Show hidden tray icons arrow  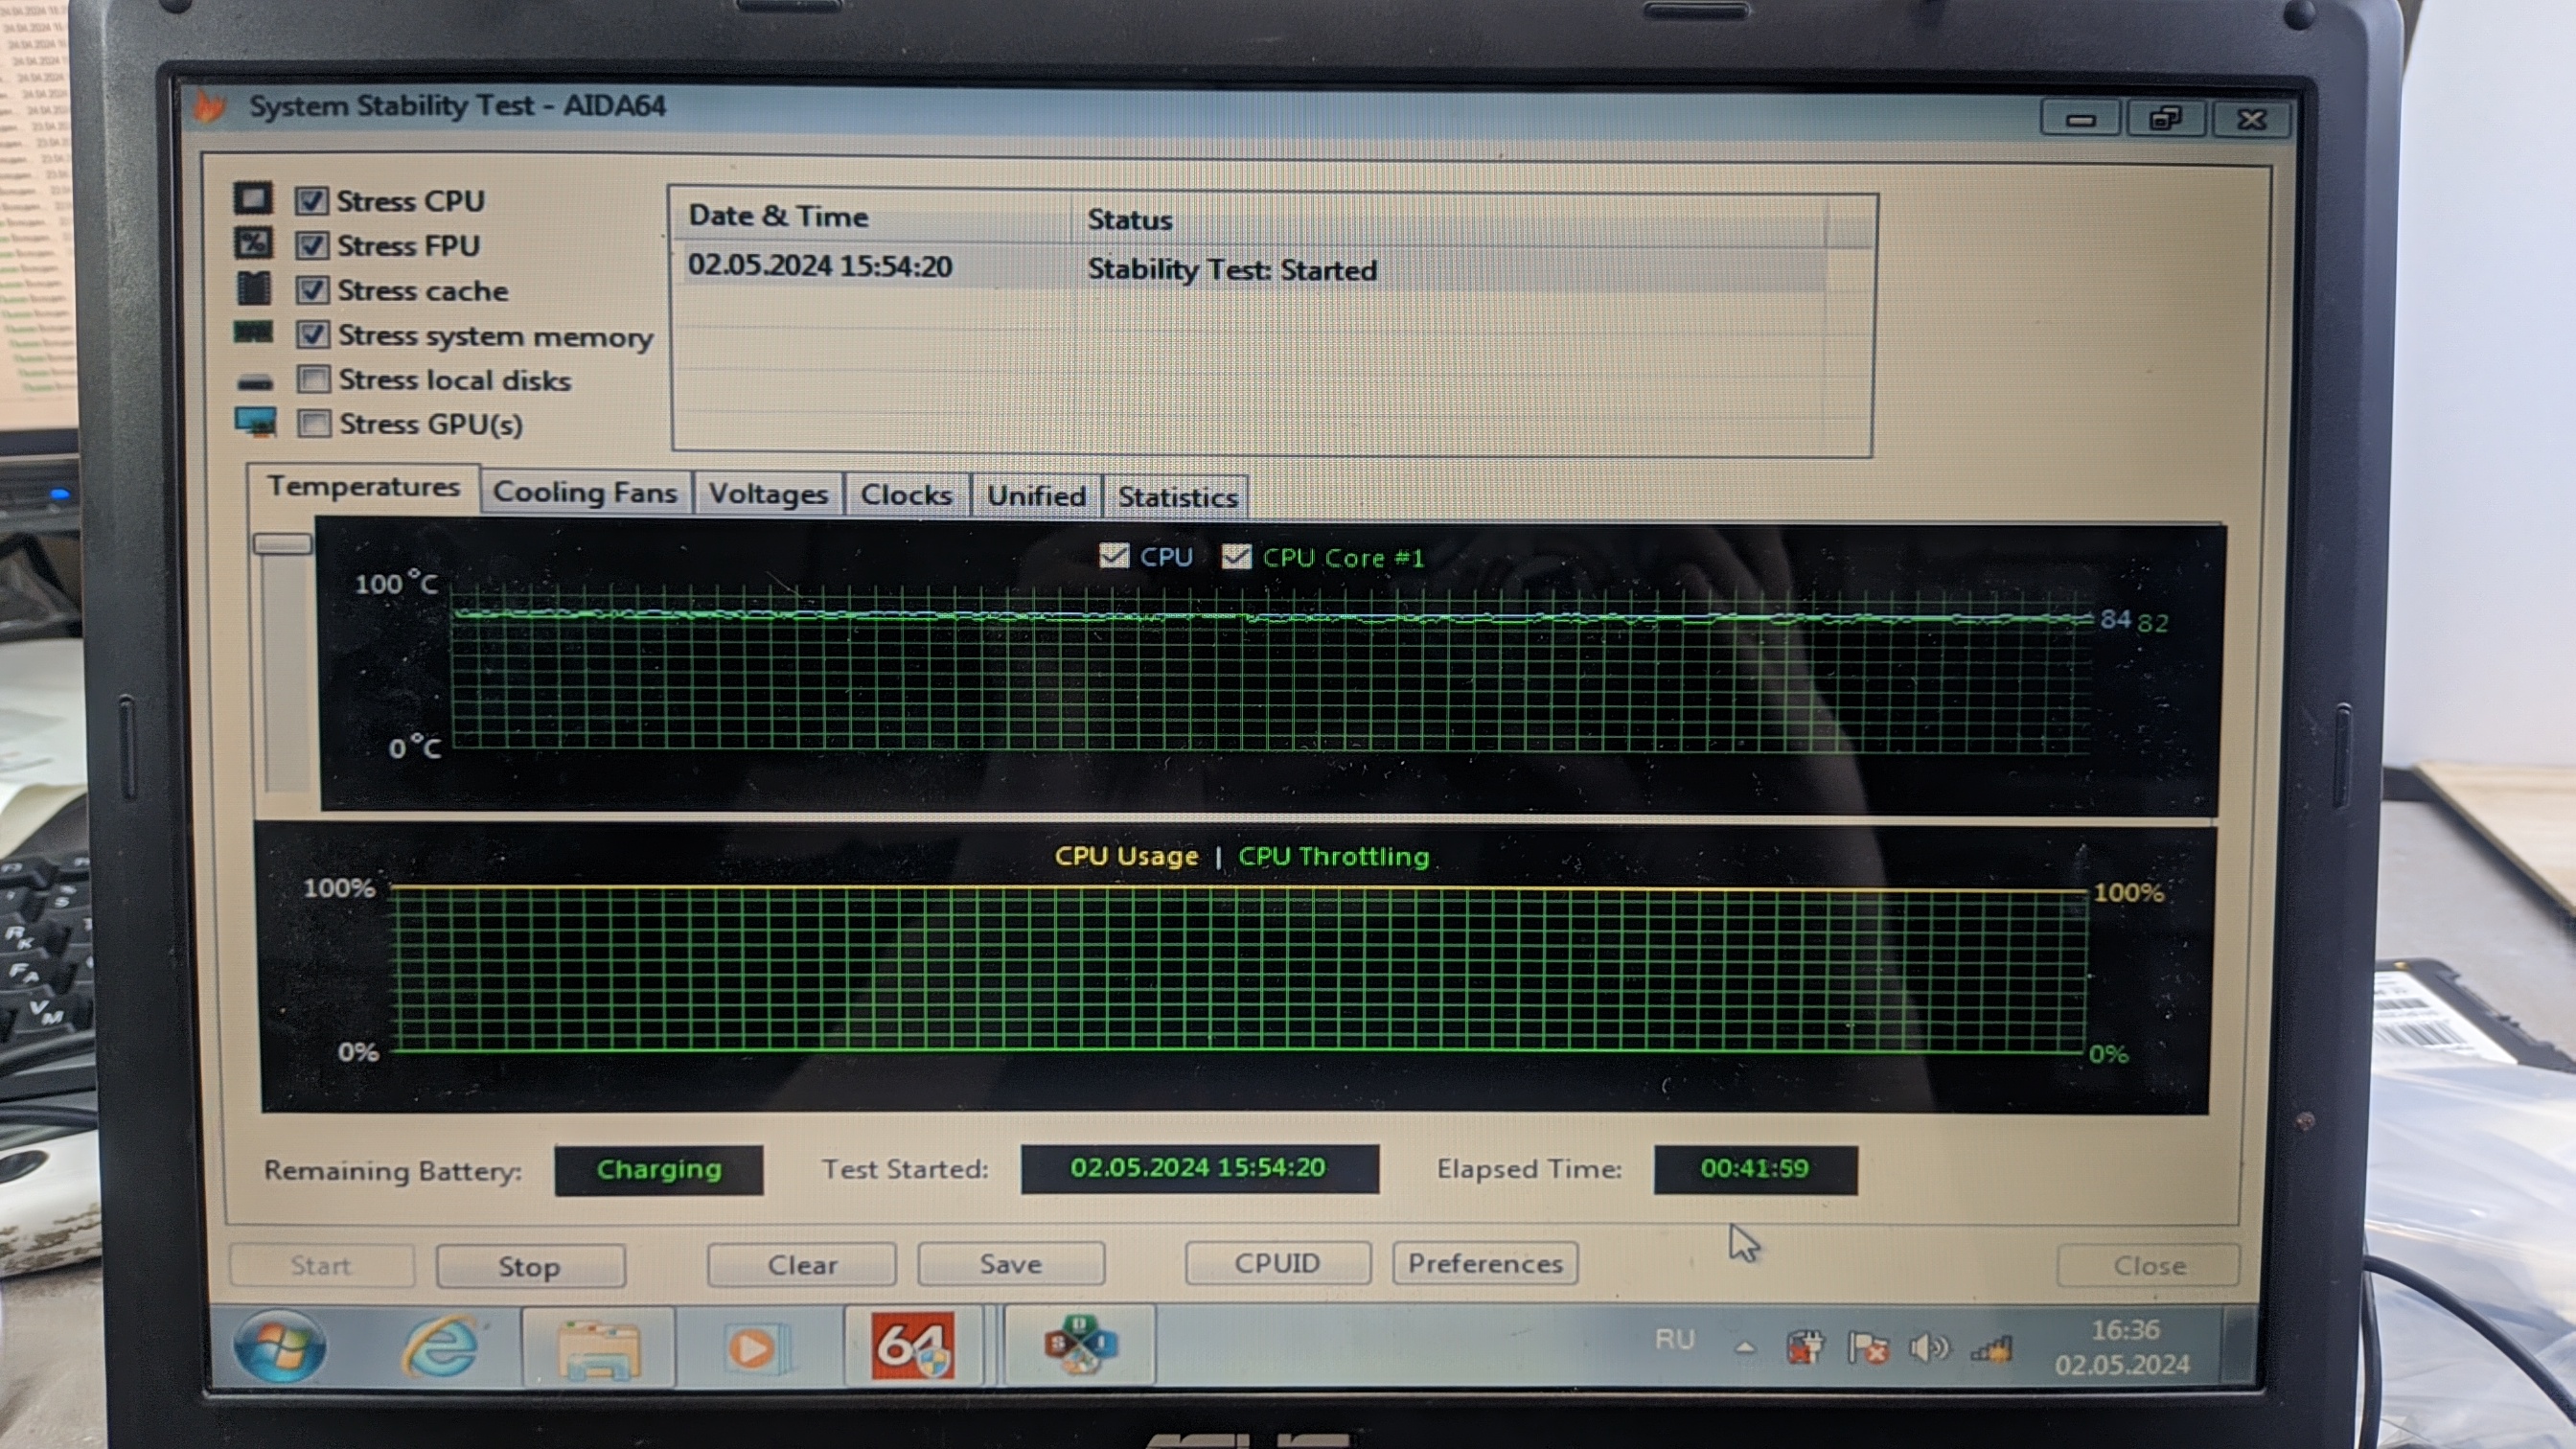point(1745,1347)
